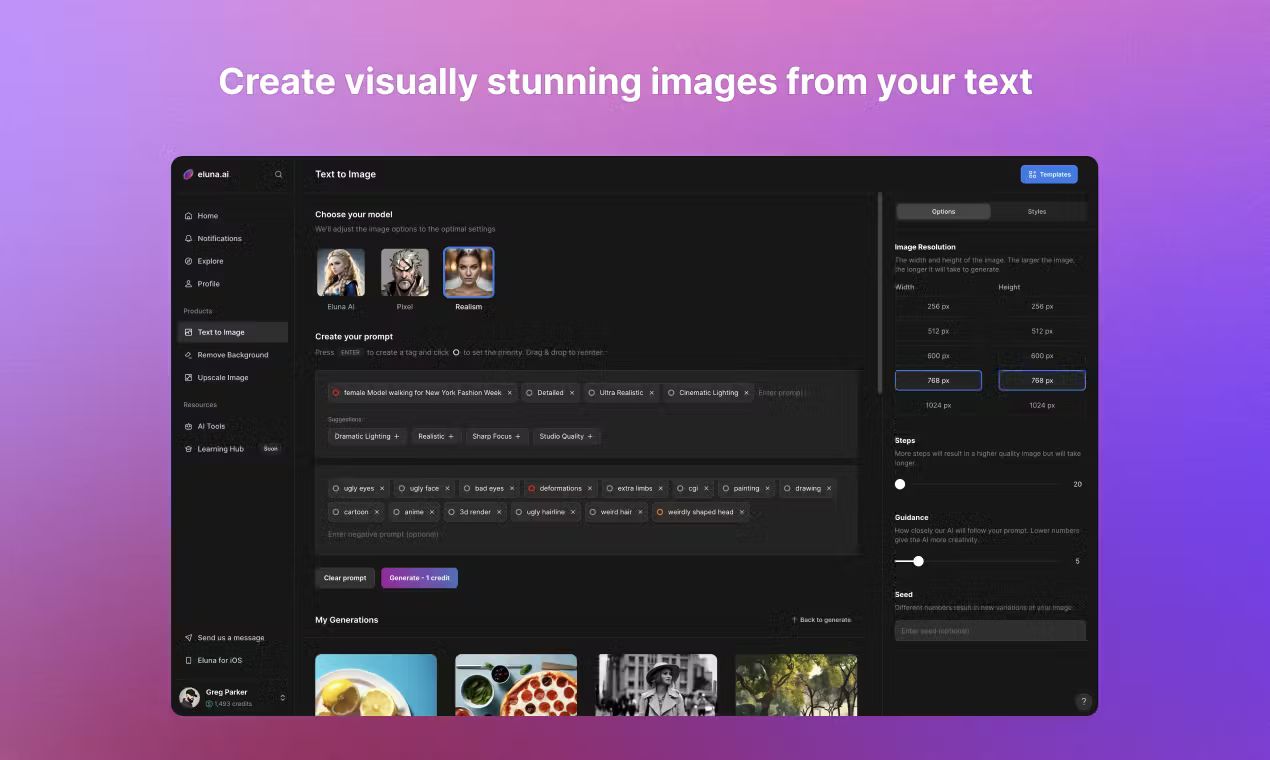This screenshot has height=760, width=1270.
Task: Click the Generate - 1 credit button
Action: point(419,577)
